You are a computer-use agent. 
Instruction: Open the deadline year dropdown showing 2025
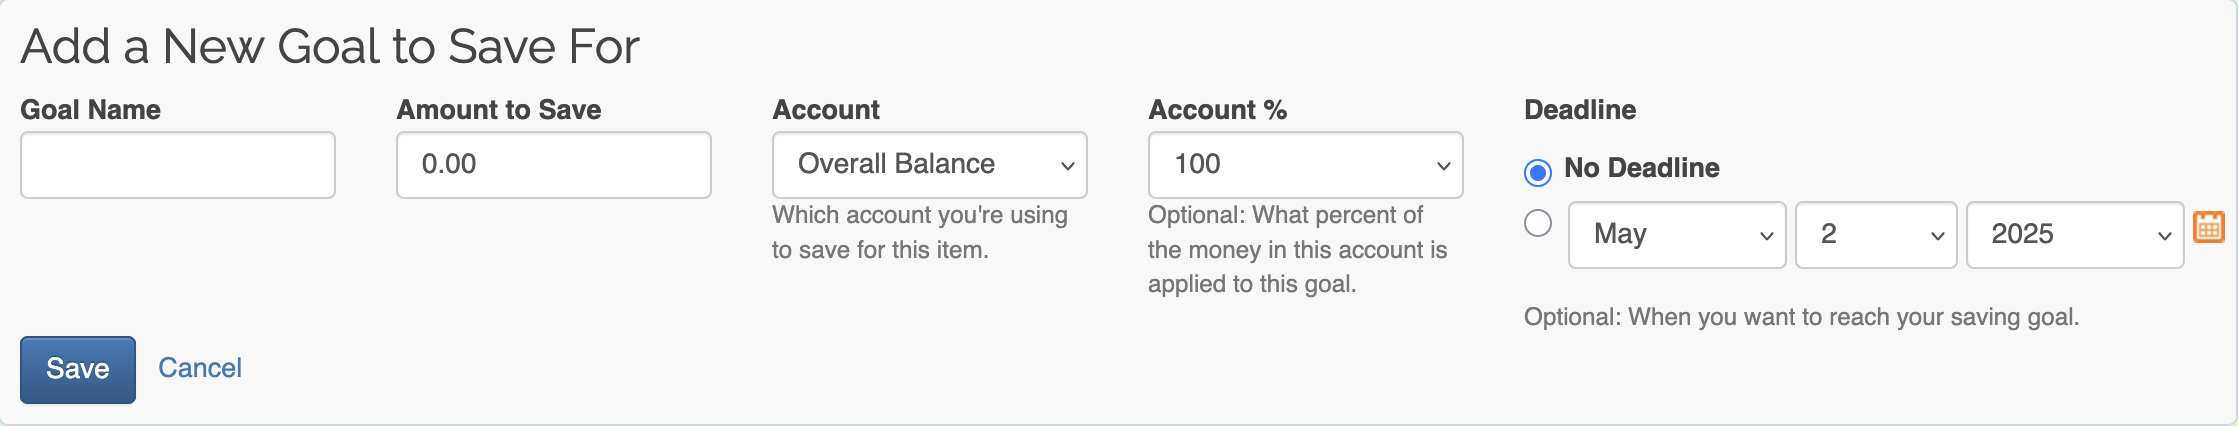(x=2074, y=235)
